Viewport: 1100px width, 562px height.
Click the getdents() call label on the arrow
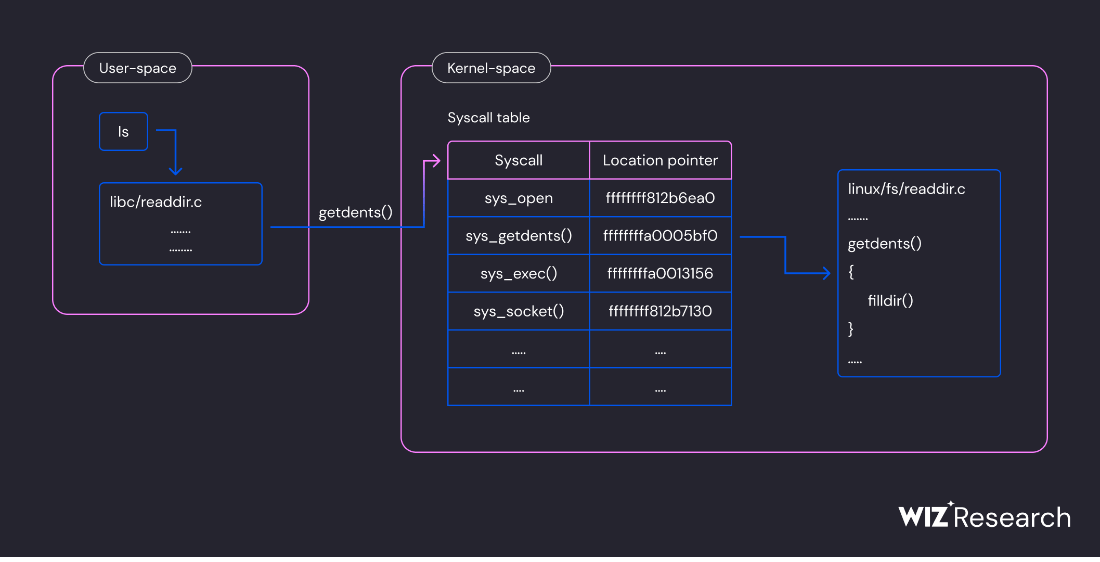click(355, 213)
